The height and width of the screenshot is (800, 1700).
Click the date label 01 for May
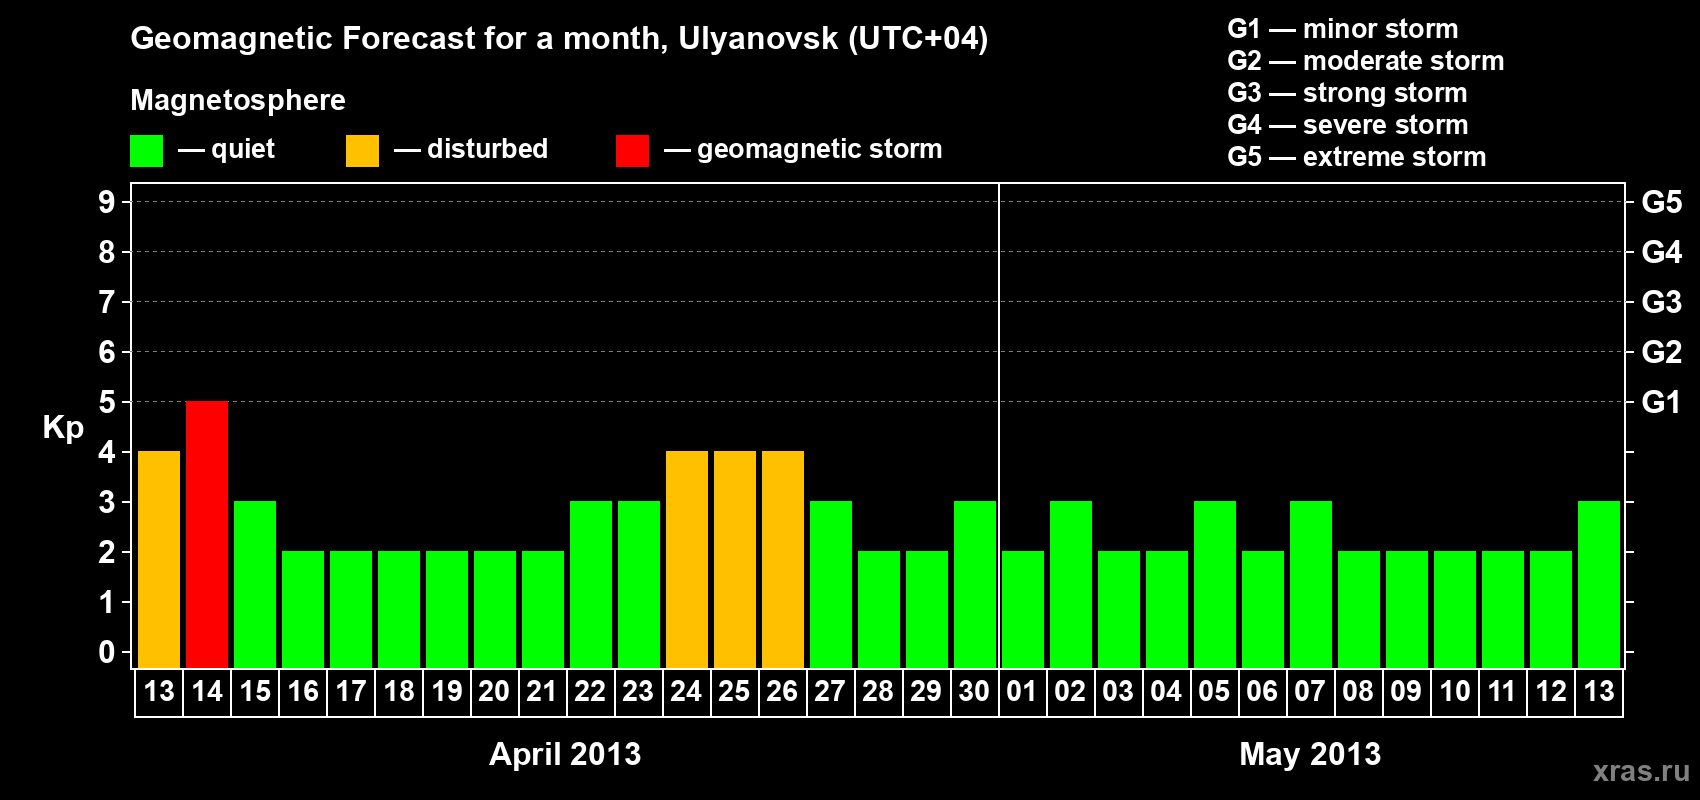click(1022, 692)
